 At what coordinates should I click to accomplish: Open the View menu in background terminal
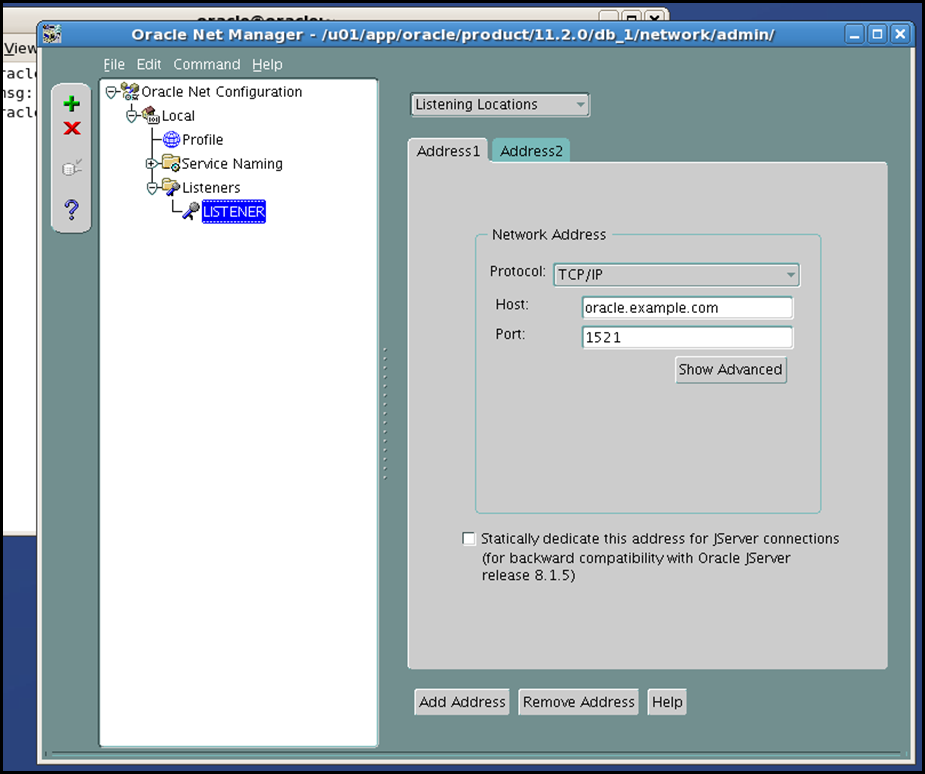click(x=19, y=48)
